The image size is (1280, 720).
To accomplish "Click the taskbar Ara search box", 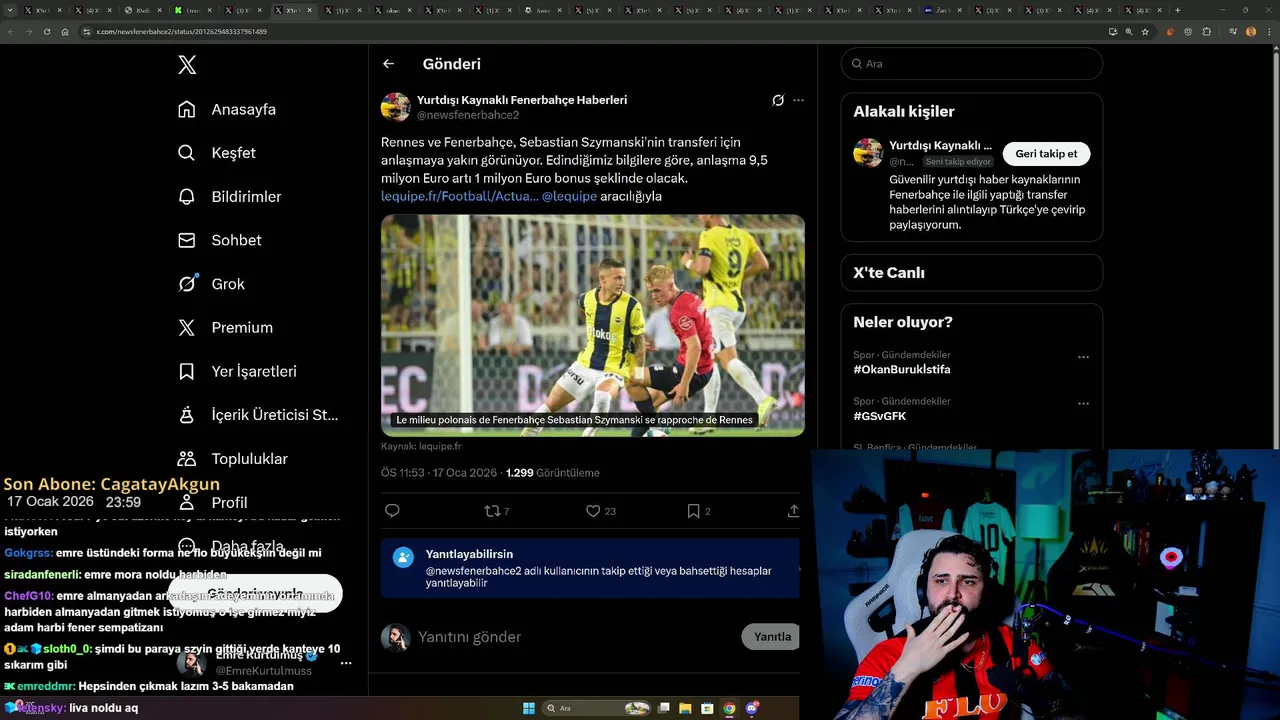I will (598, 708).
